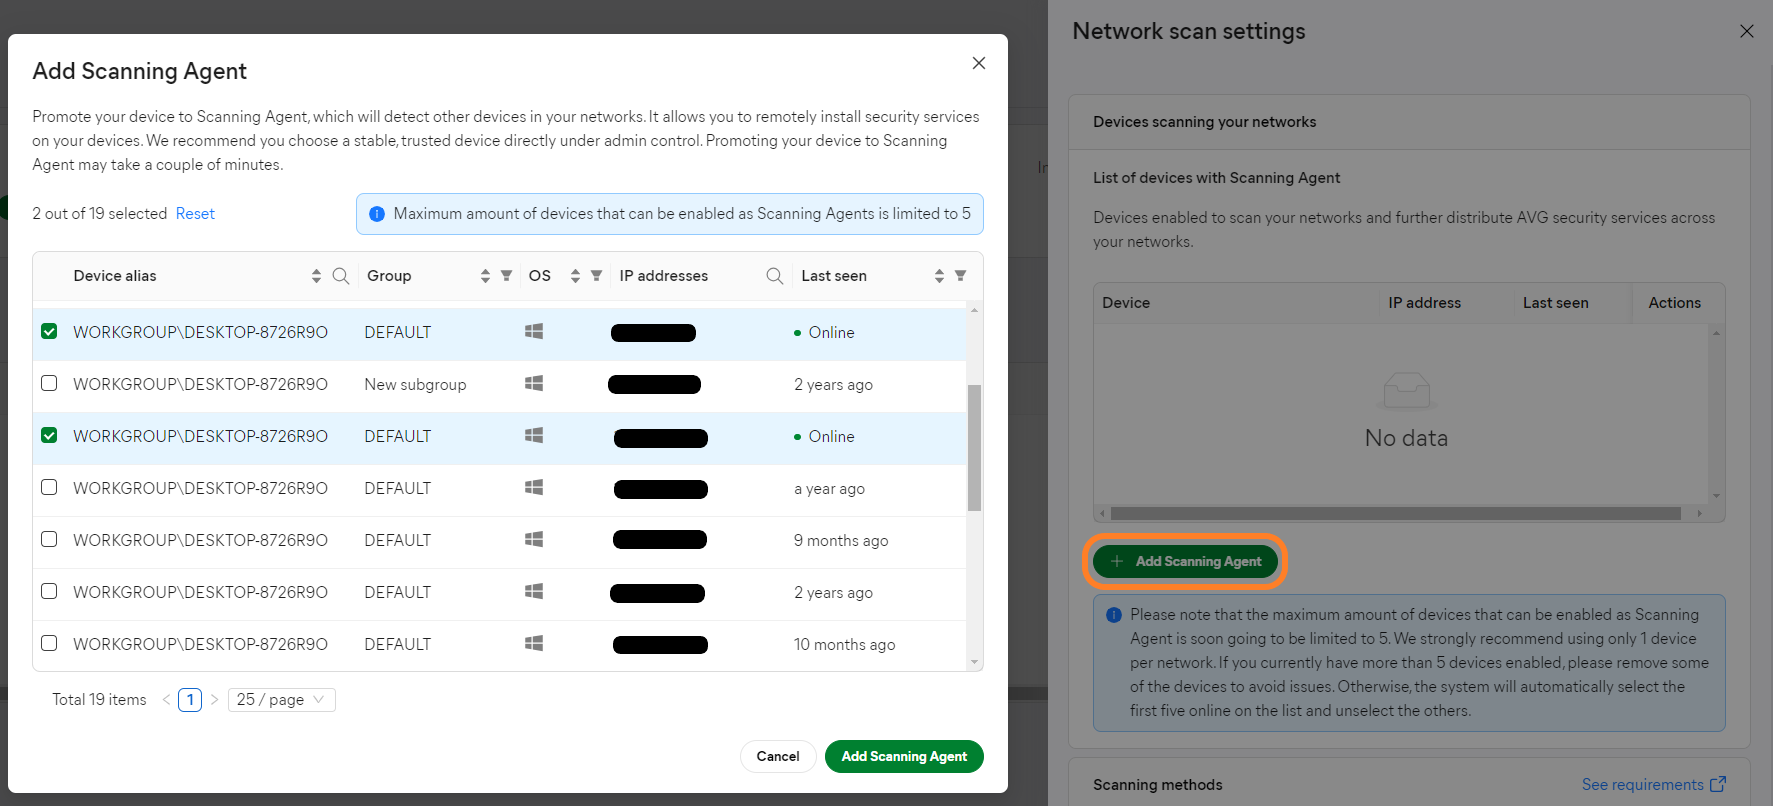Viewport: 1773px width, 806px height.
Task: Uncheck the first selected WORKGROUP device
Action: point(49,330)
